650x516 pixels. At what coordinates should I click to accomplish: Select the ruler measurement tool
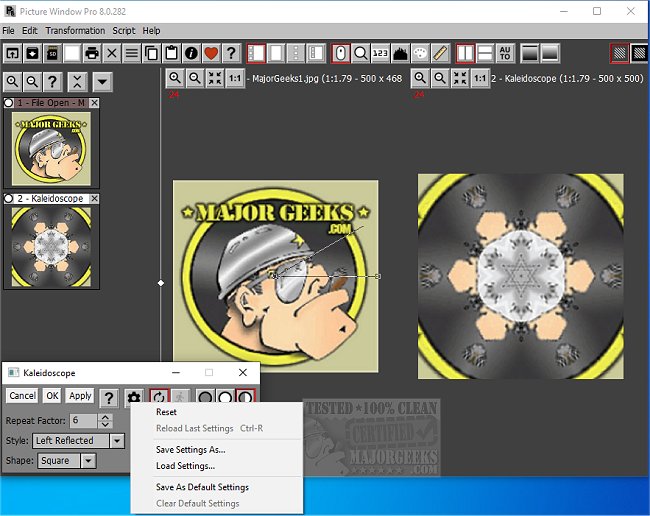point(440,53)
